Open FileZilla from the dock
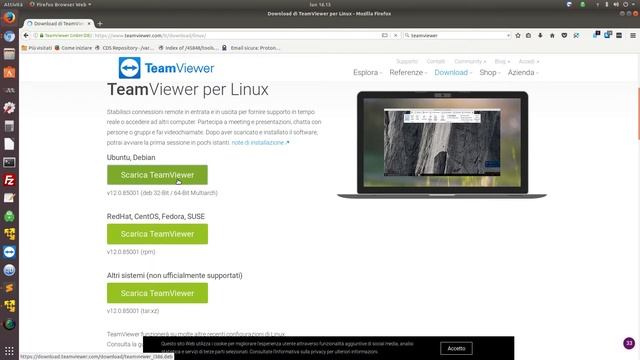Viewport: 640px width, 360px height. 9,180
